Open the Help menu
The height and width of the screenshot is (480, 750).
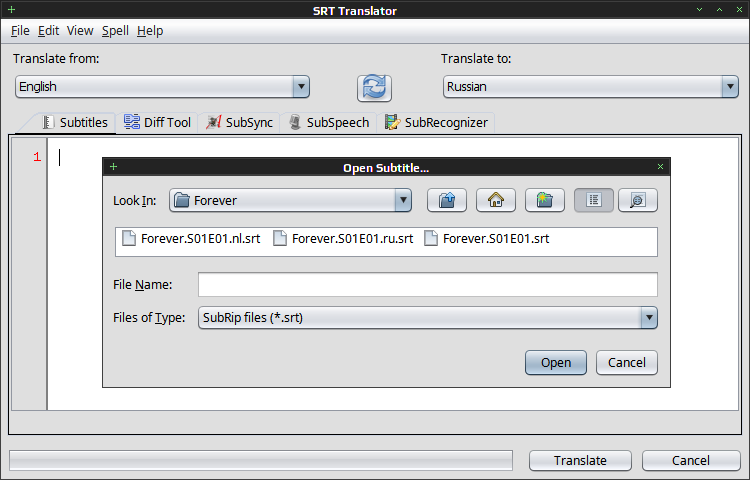click(x=150, y=31)
